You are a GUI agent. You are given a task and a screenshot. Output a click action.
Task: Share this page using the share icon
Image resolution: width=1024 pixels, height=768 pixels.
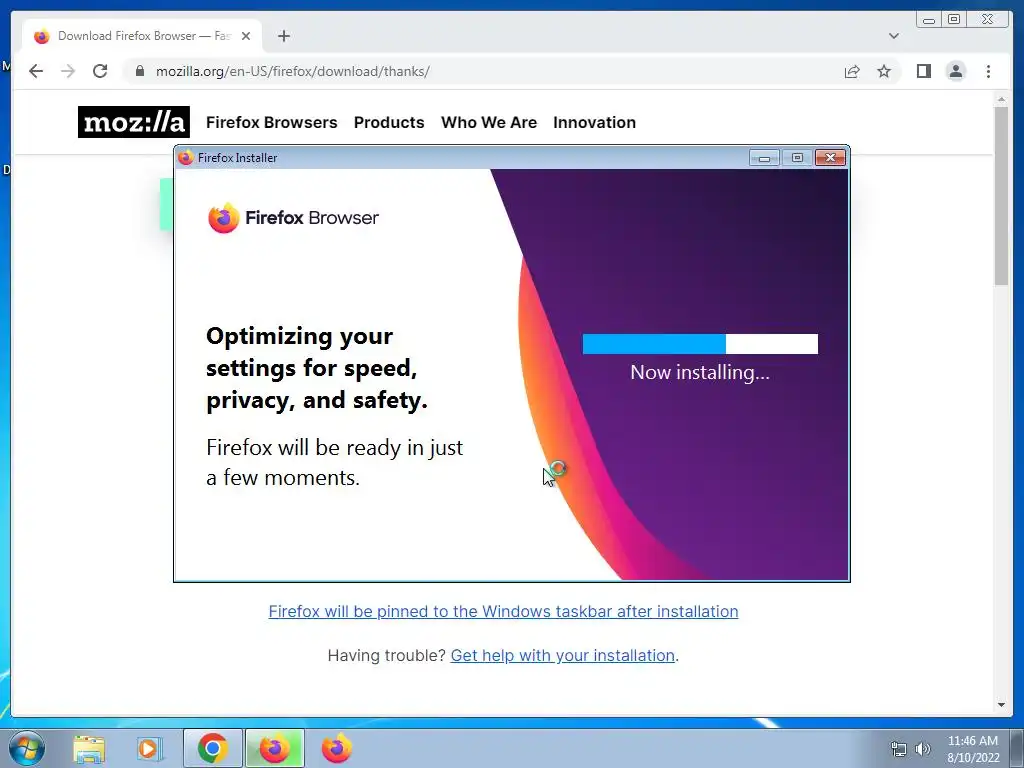852,71
